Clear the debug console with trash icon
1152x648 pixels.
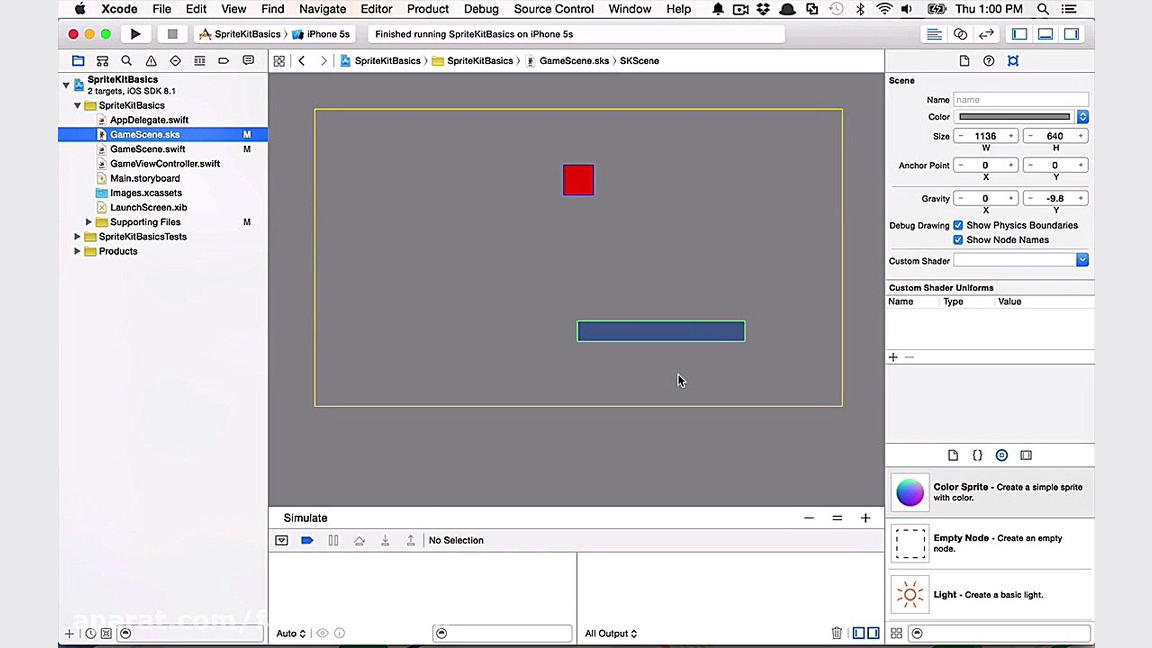point(837,633)
